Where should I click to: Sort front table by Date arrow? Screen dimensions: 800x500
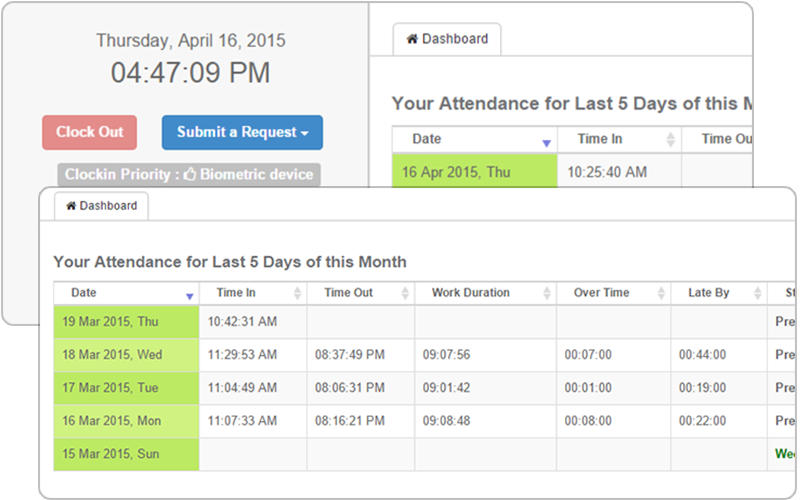(x=190, y=295)
